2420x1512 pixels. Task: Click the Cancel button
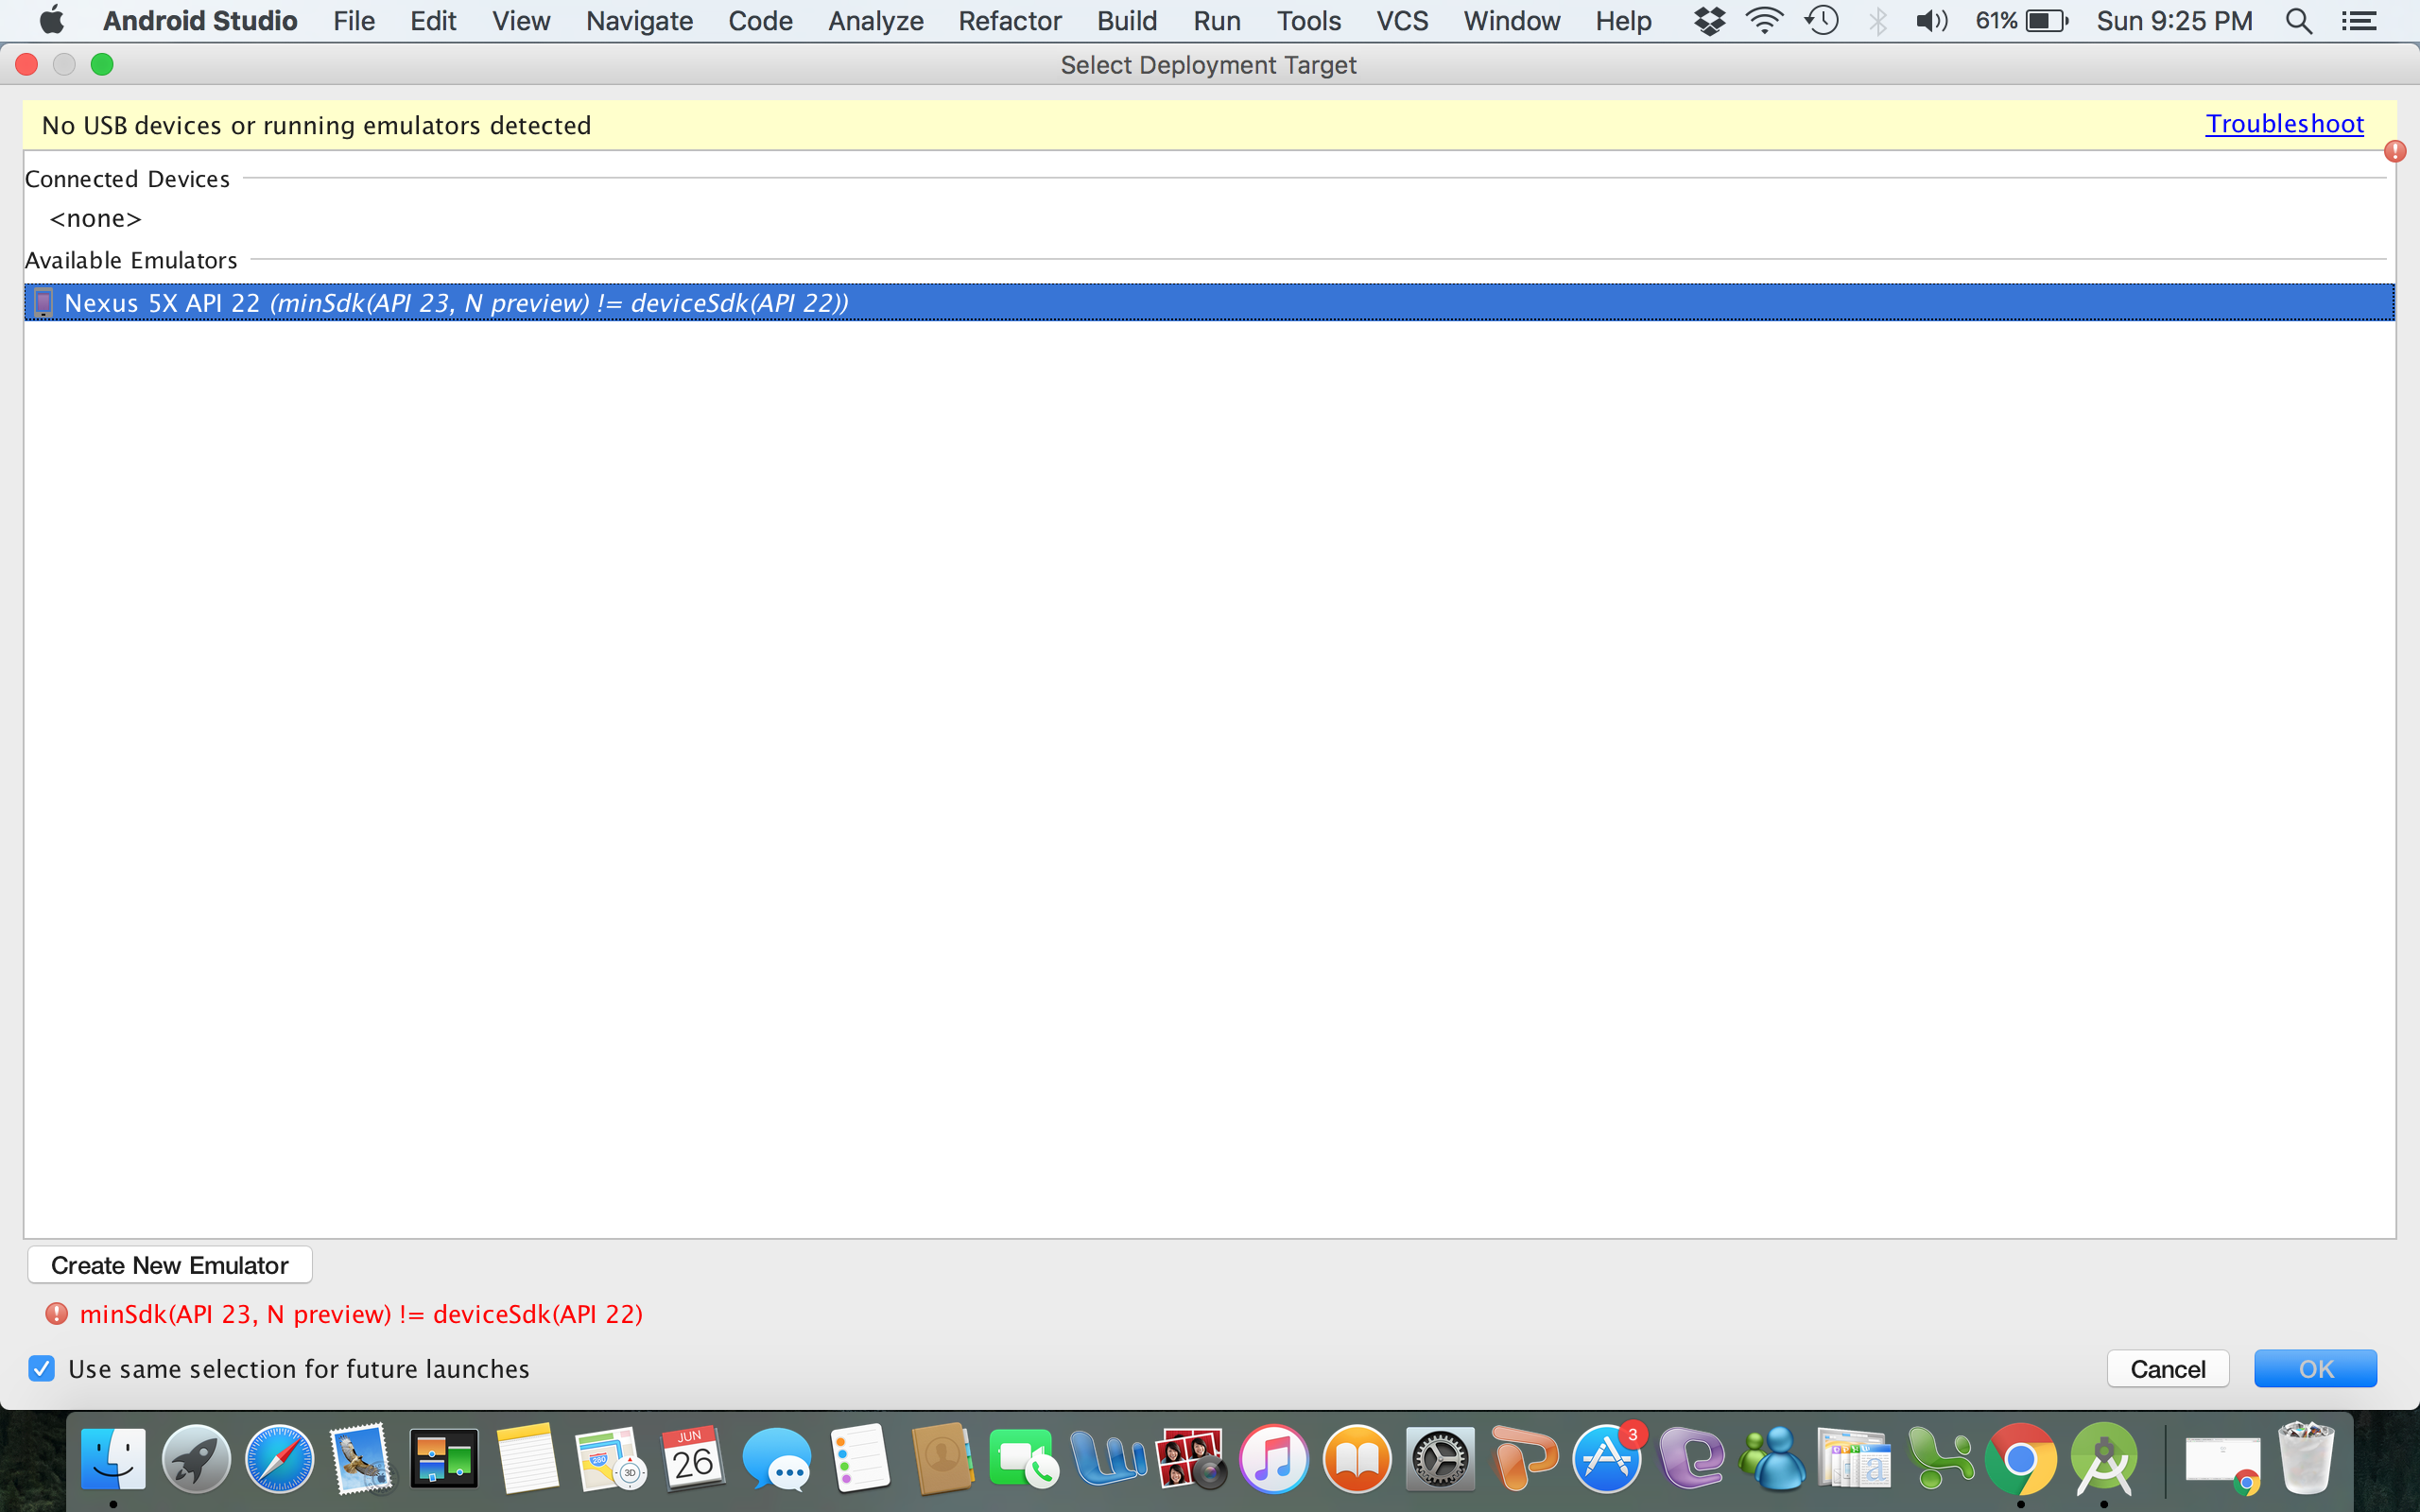click(x=2168, y=1368)
